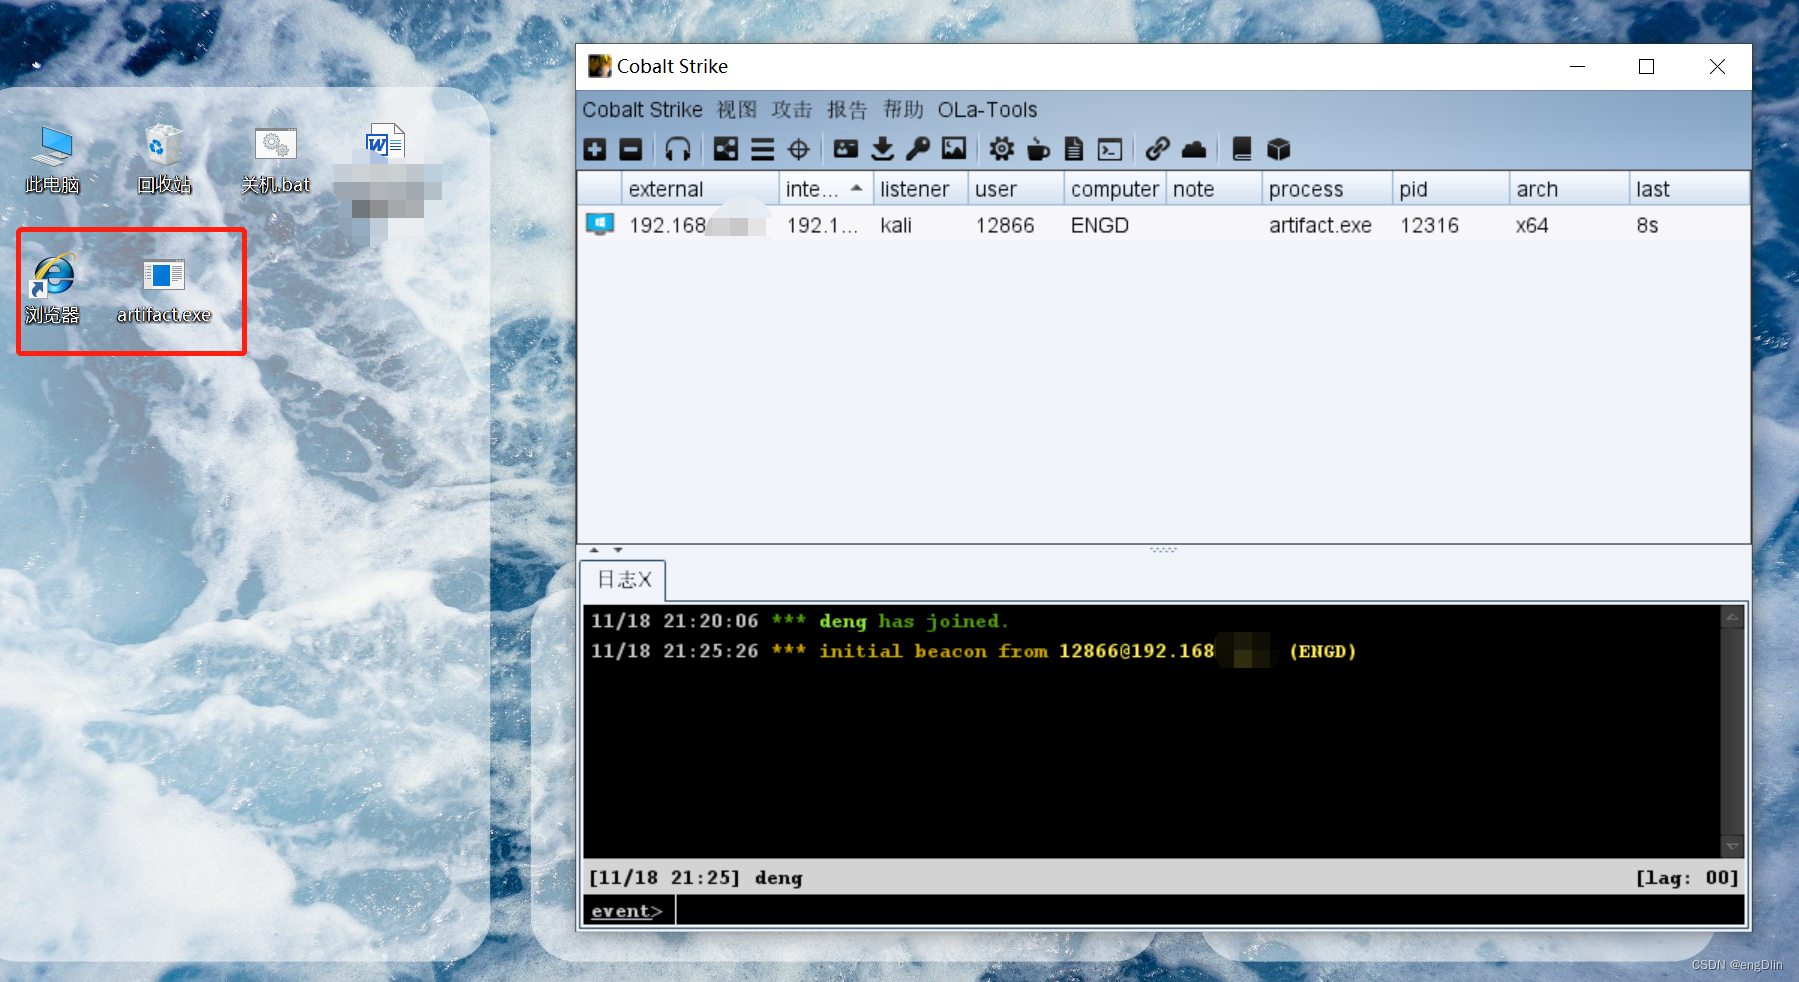
Task: Minimize the Cobalt Strike window
Action: [1577, 67]
